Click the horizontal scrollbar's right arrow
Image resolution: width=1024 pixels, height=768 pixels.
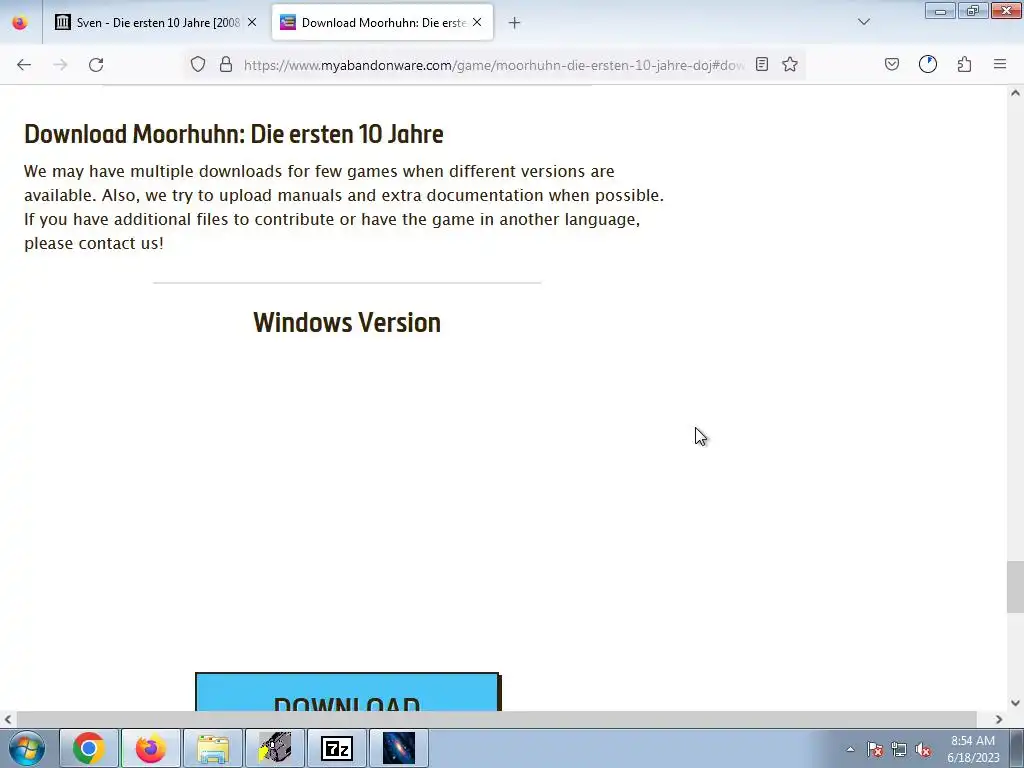[x=999, y=719]
